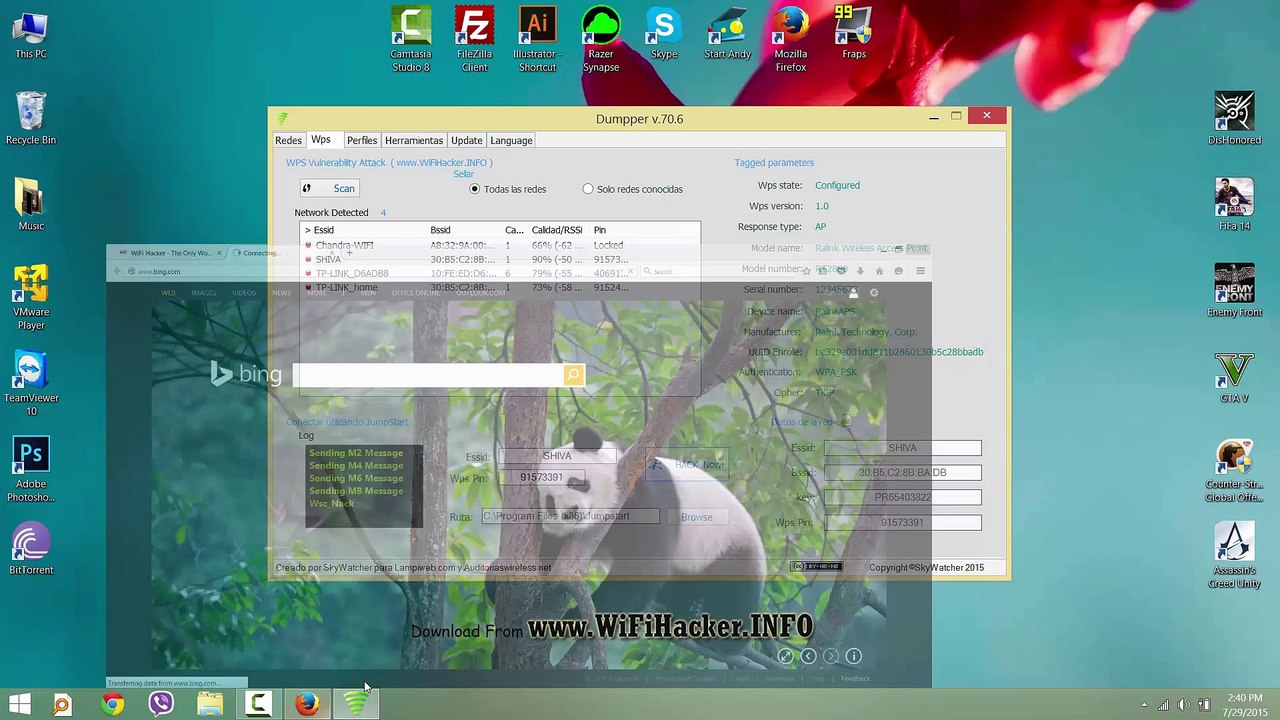Select the DisHonored game icon
The width and height of the screenshot is (1280, 720).
1234,119
